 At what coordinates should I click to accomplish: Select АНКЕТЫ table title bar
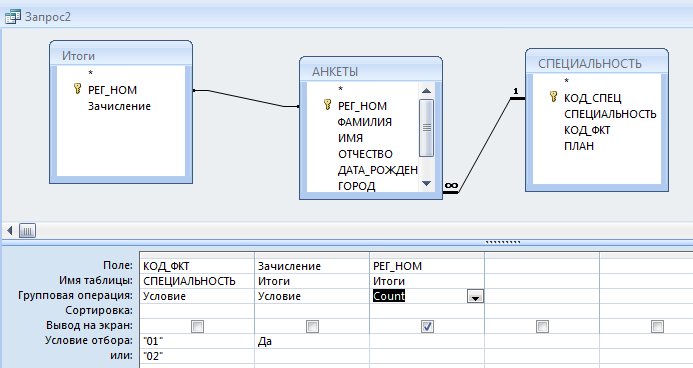point(371,72)
